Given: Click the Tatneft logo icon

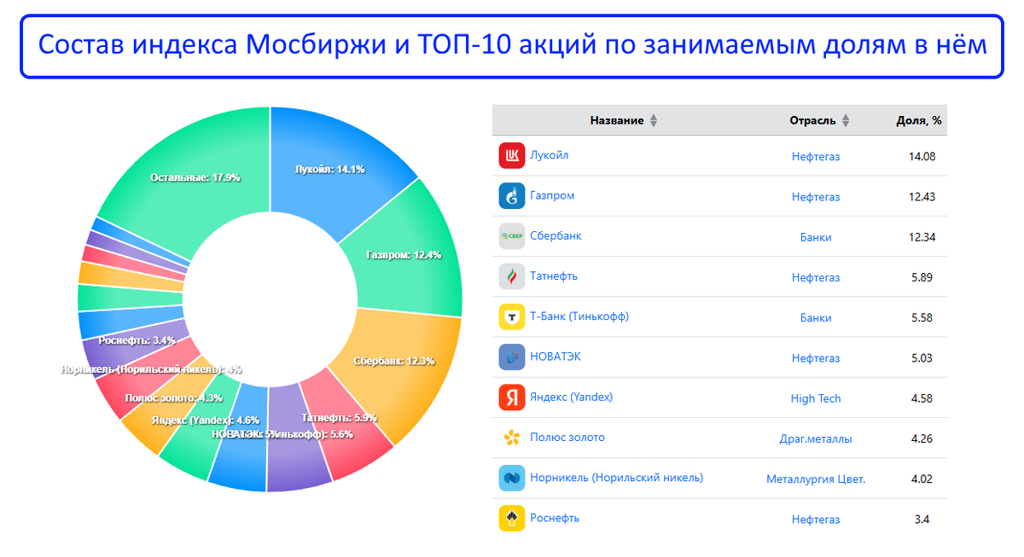Looking at the screenshot, I should [x=511, y=277].
